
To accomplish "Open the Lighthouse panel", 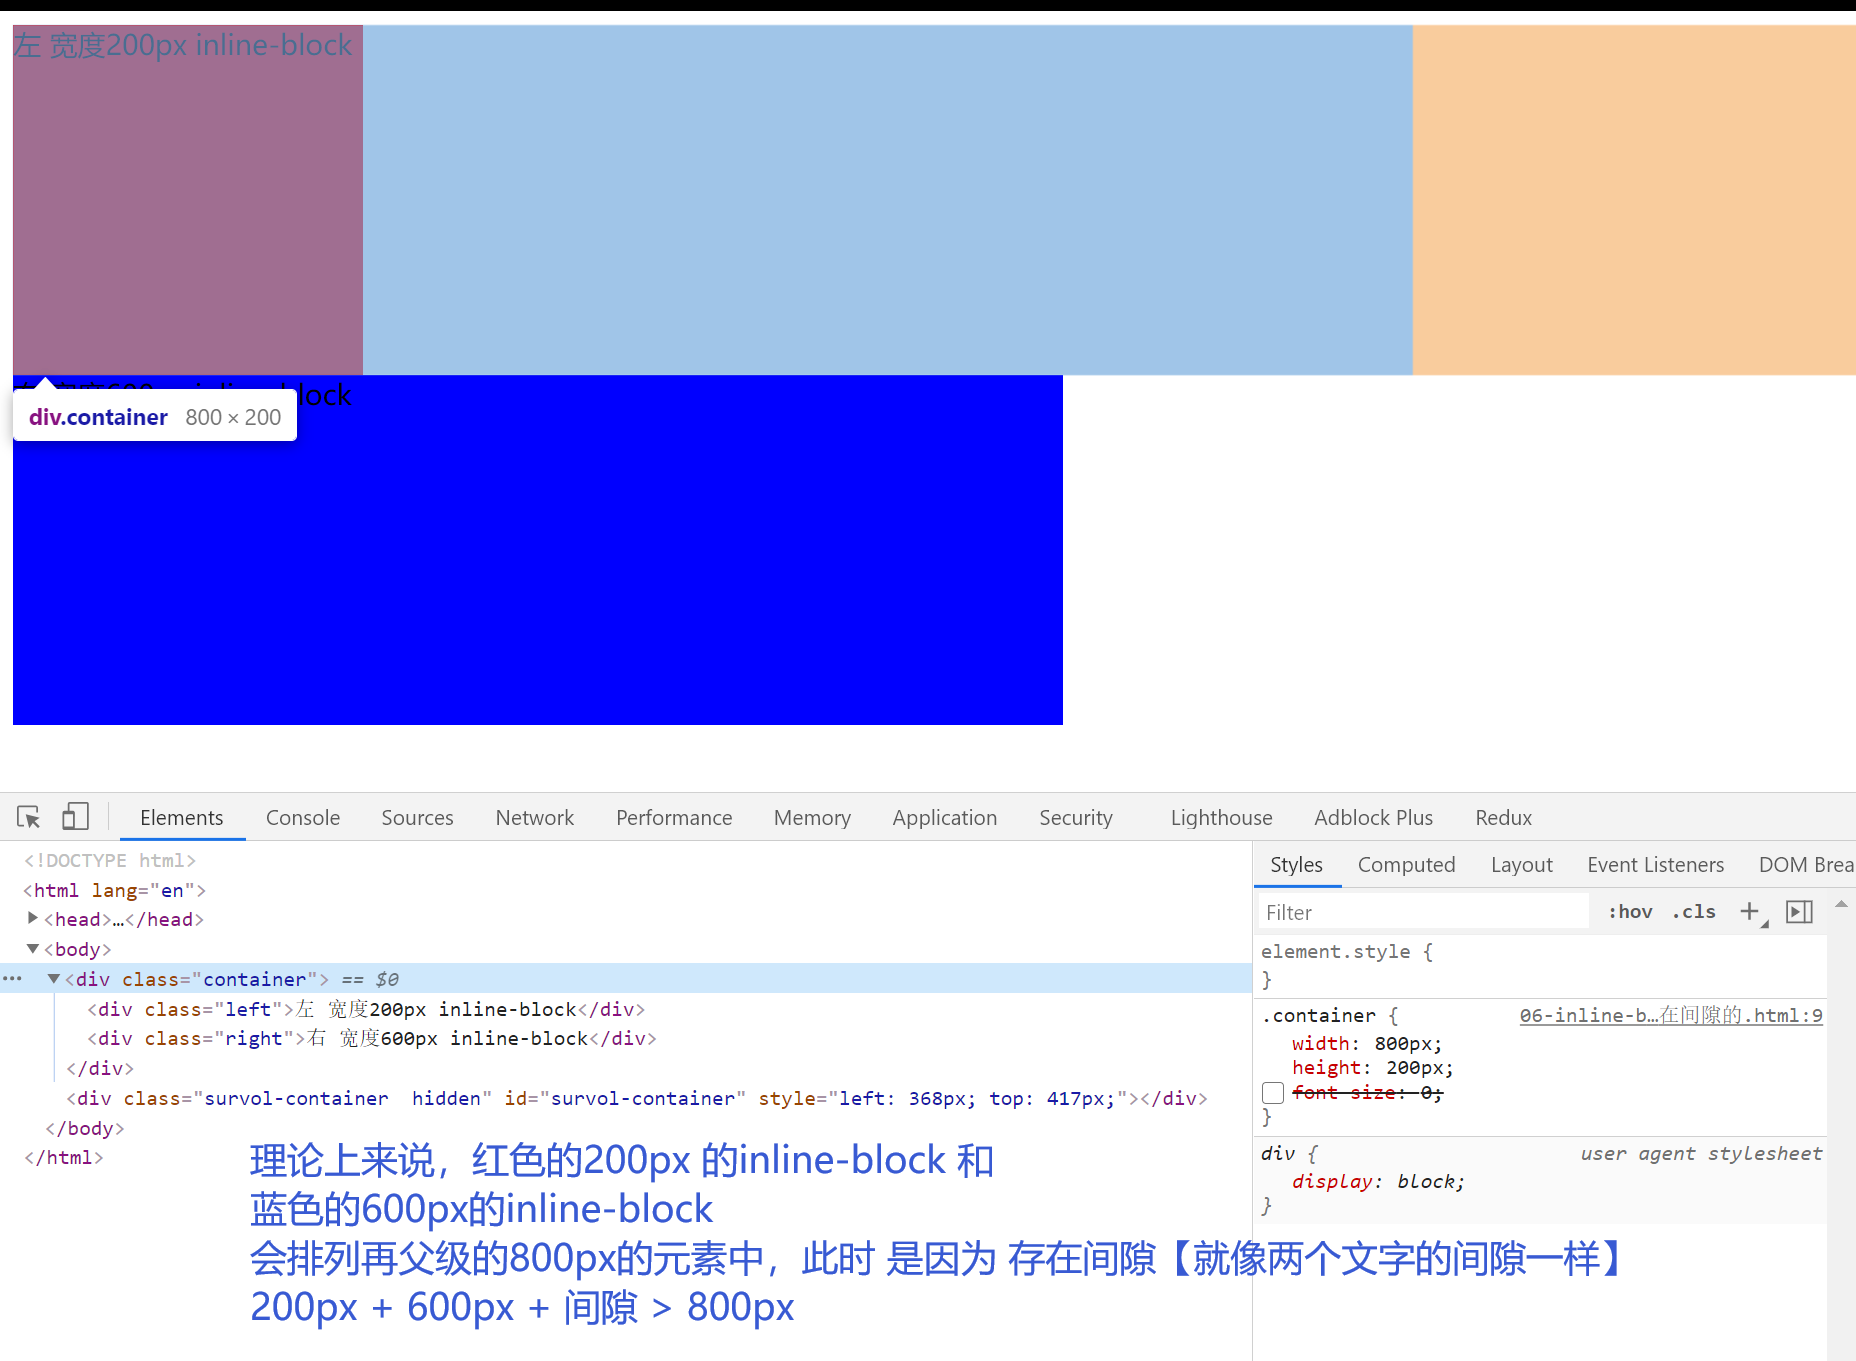I will [1221, 817].
